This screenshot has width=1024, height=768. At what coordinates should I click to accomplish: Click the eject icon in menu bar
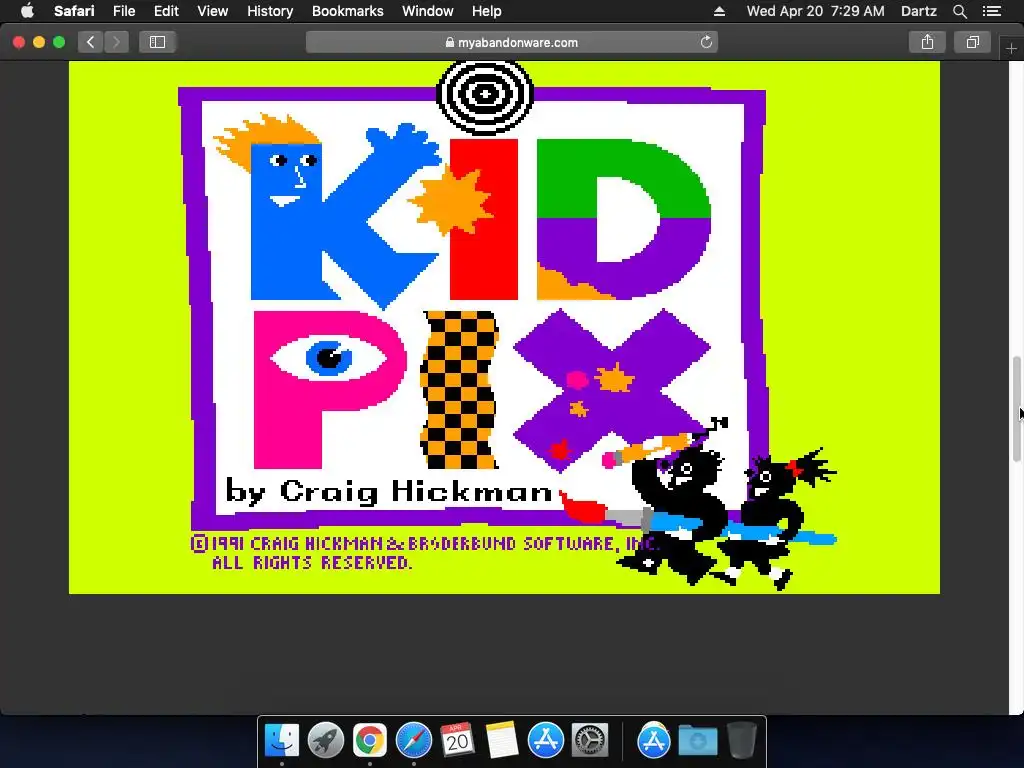pos(719,11)
